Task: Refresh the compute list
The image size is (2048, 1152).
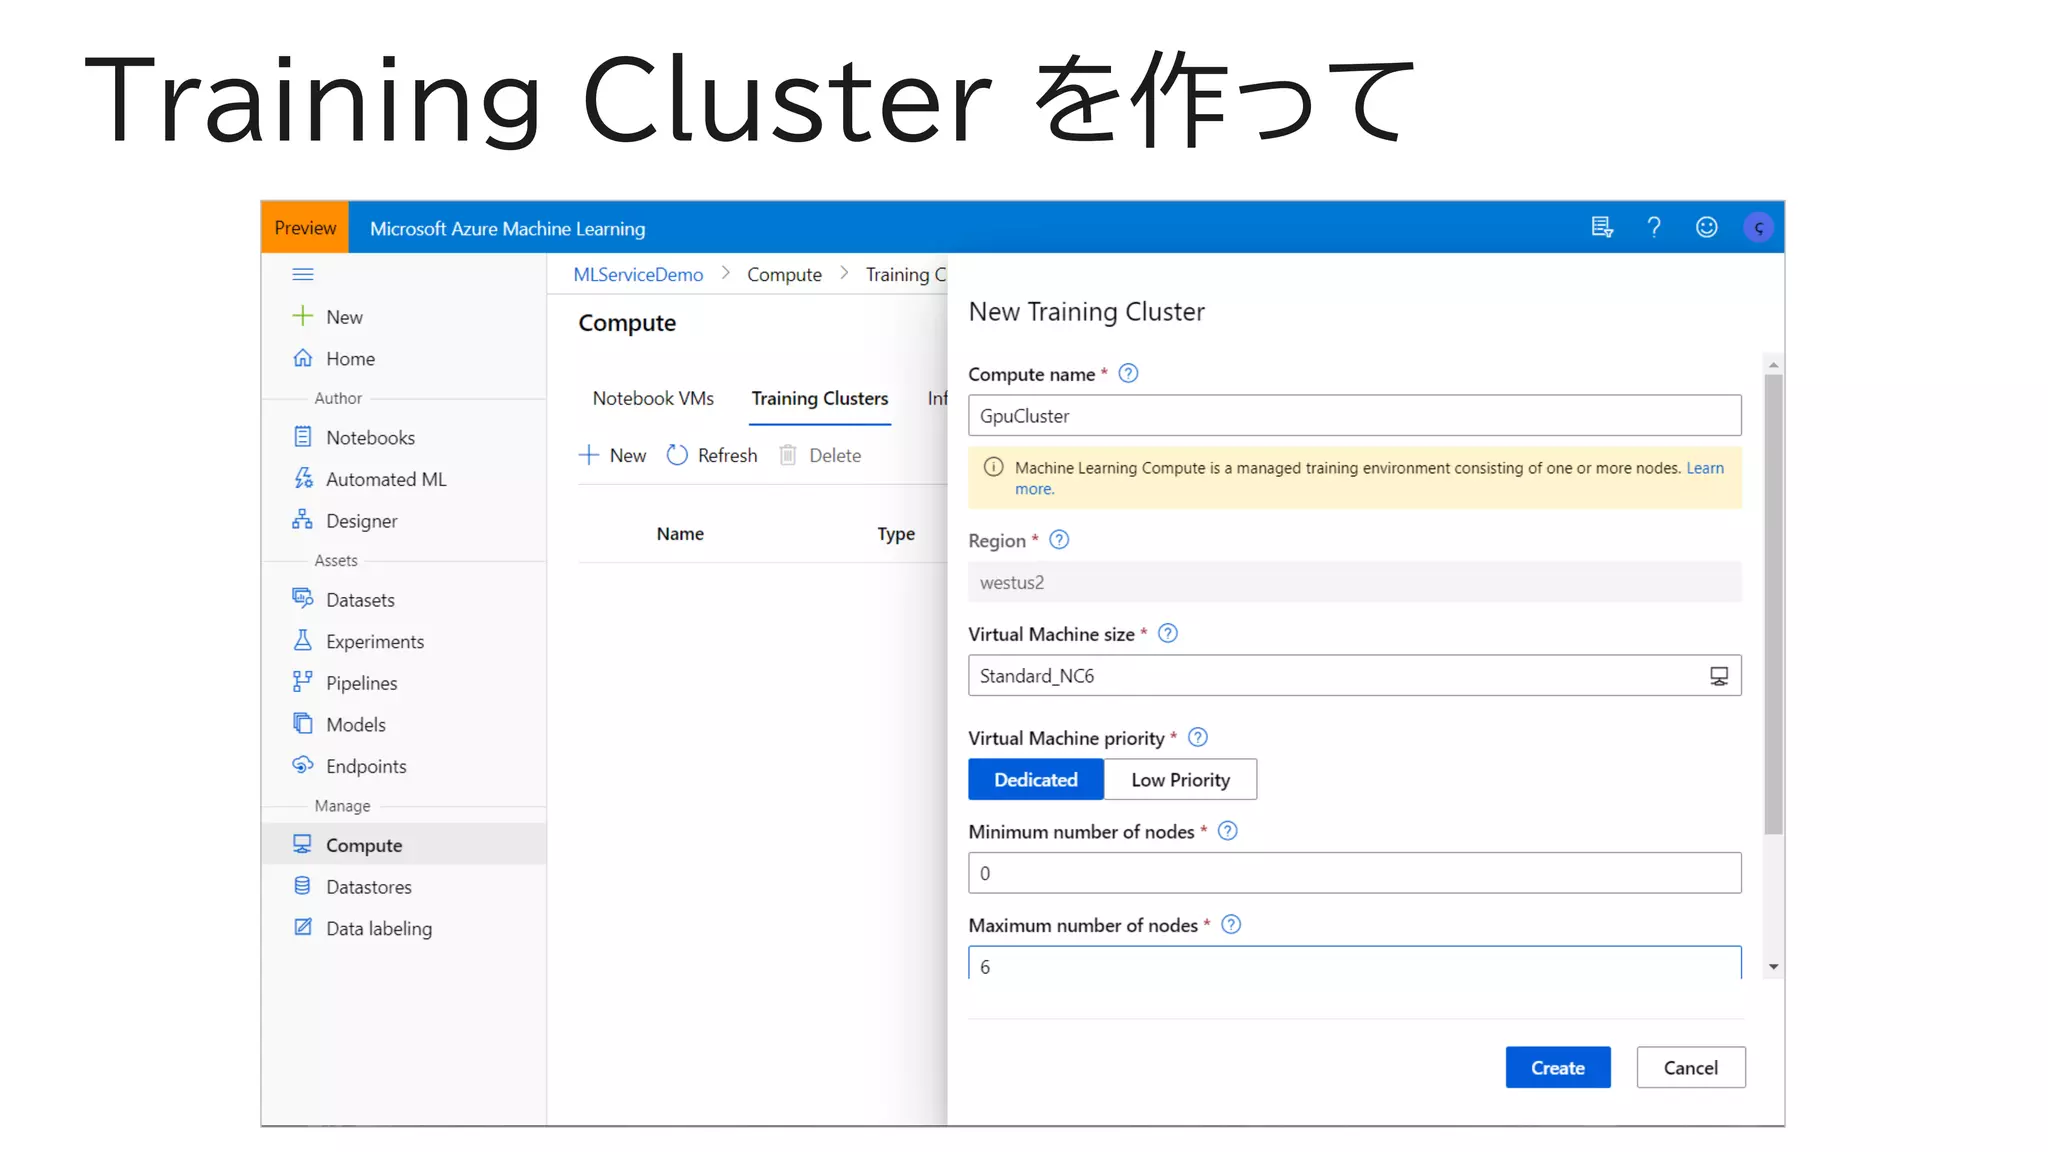Action: pyautogui.click(x=712, y=456)
